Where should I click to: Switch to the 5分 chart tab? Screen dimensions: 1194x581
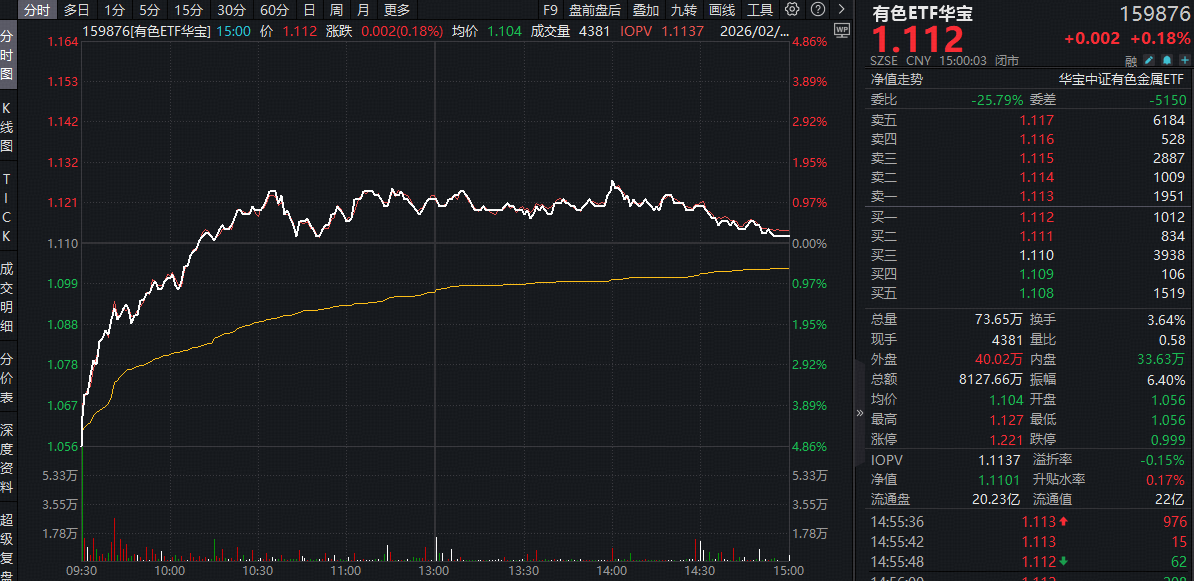149,10
